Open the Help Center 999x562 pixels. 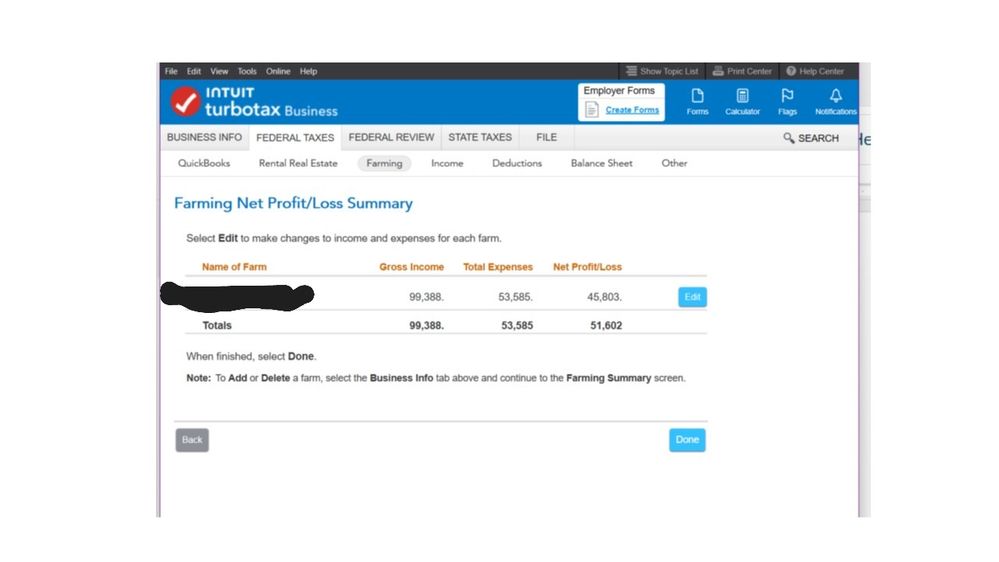point(815,71)
